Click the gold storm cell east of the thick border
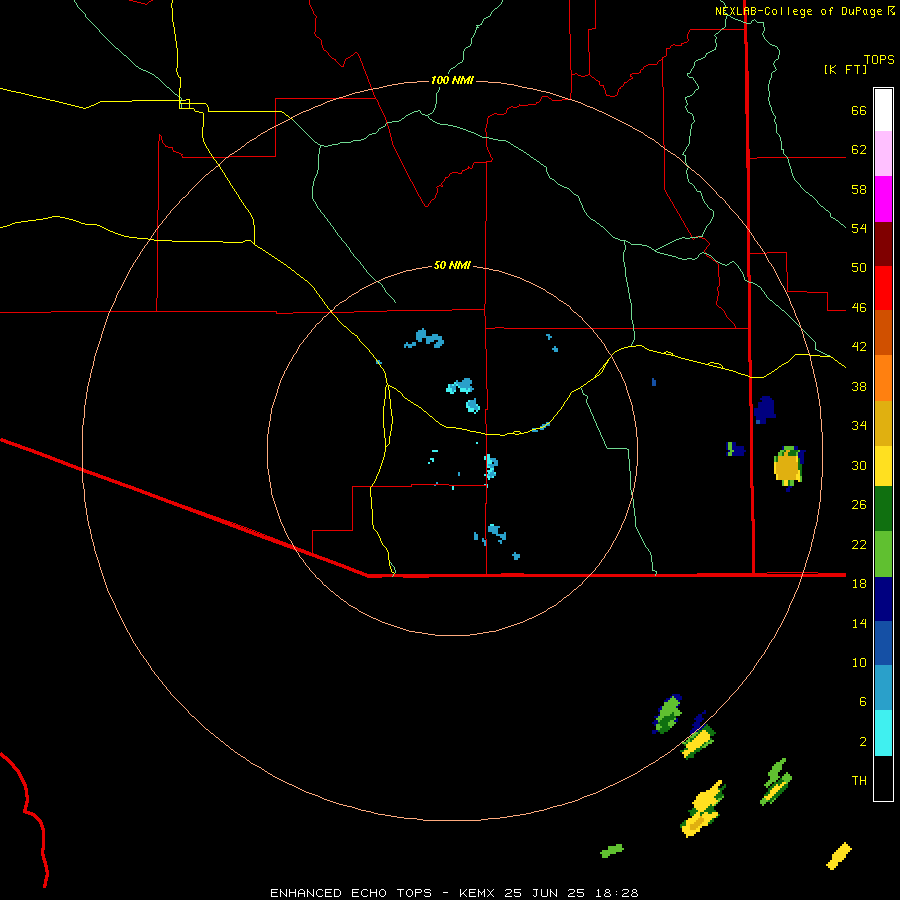This screenshot has width=900, height=900. 788,466
